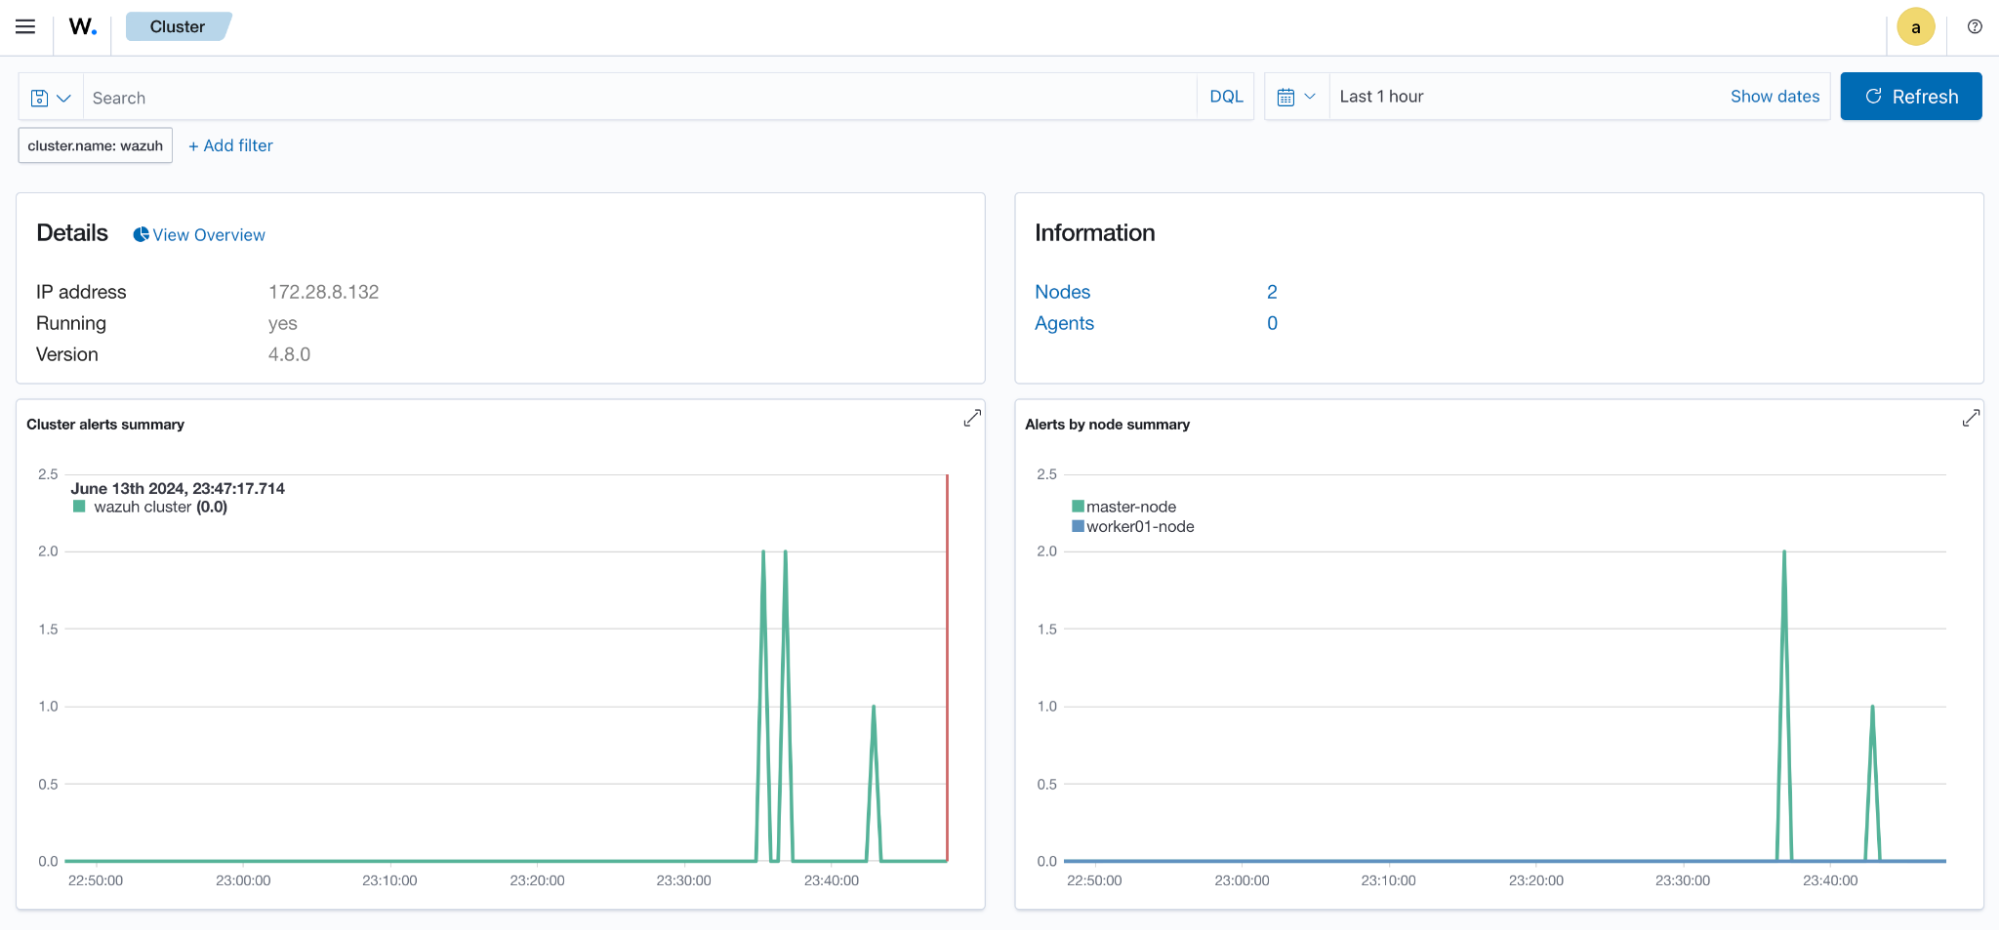Select the Cluster breadcrumb tab
This screenshot has width=1999, height=931.
pyautogui.click(x=176, y=26)
